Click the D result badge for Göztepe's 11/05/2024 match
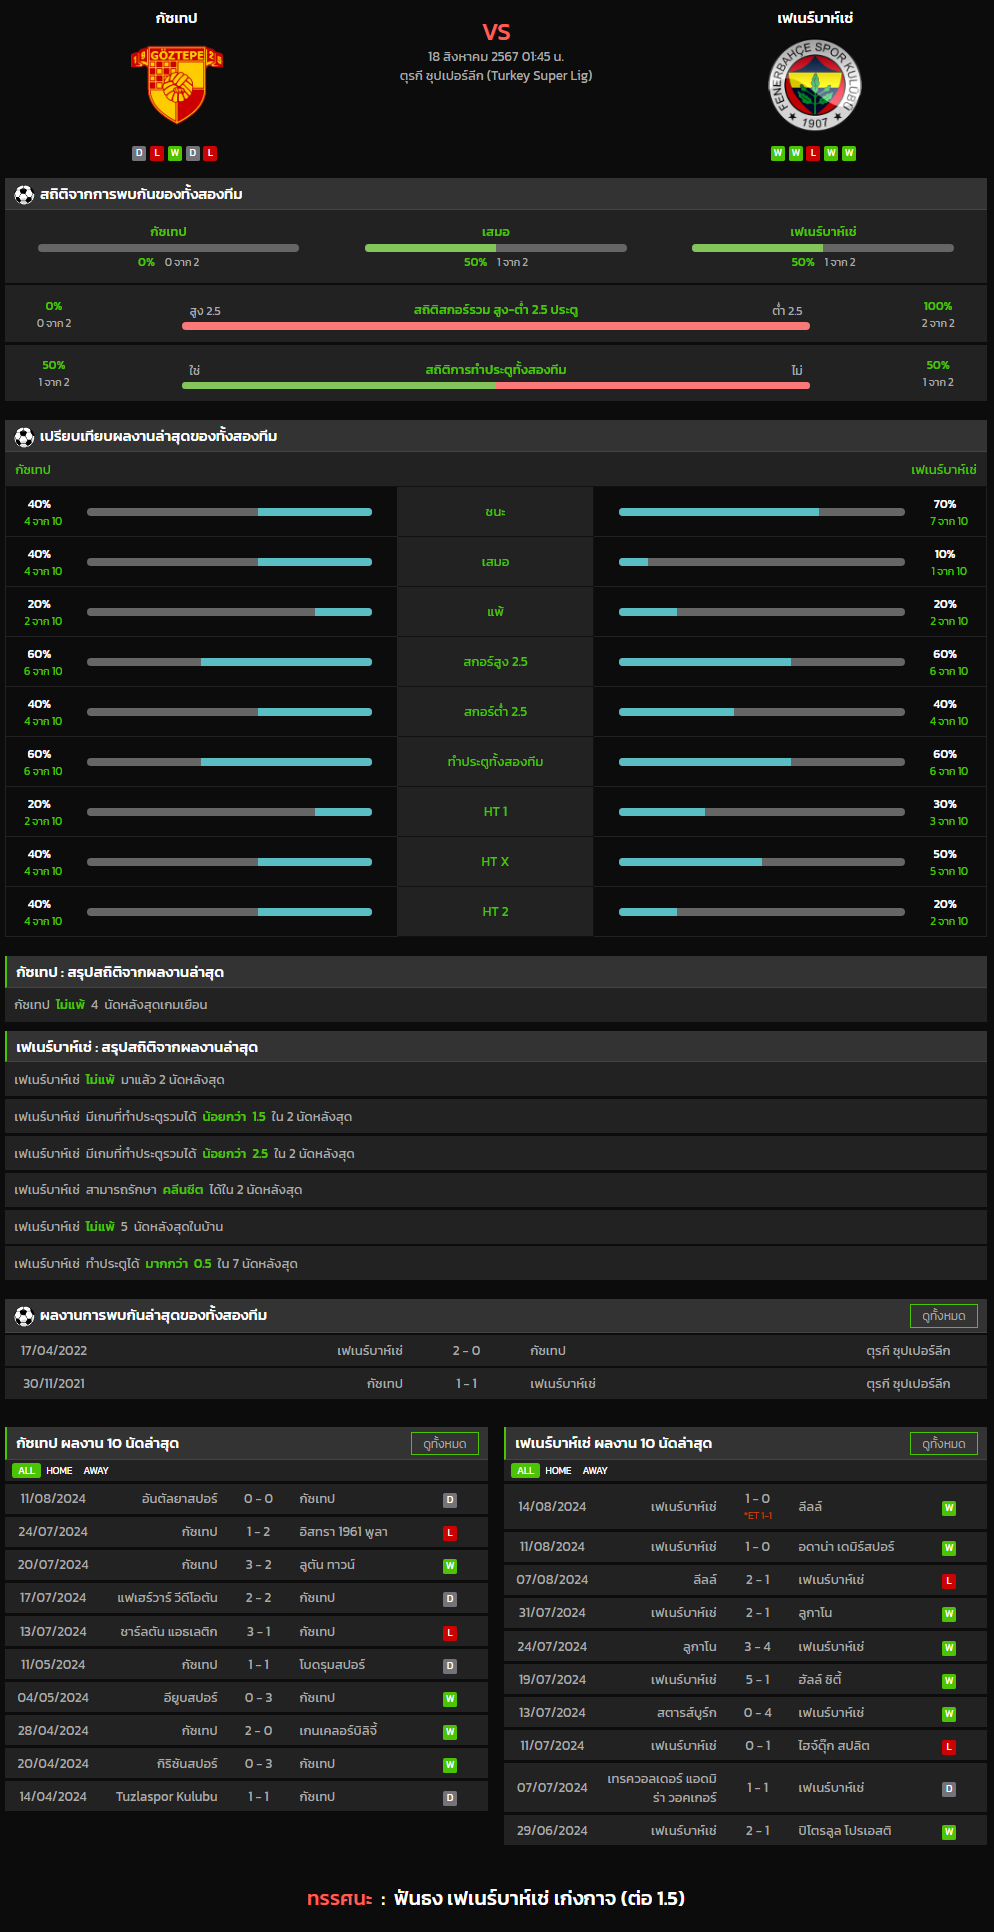This screenshot has width=994, height=1932. click(450, 1666)
